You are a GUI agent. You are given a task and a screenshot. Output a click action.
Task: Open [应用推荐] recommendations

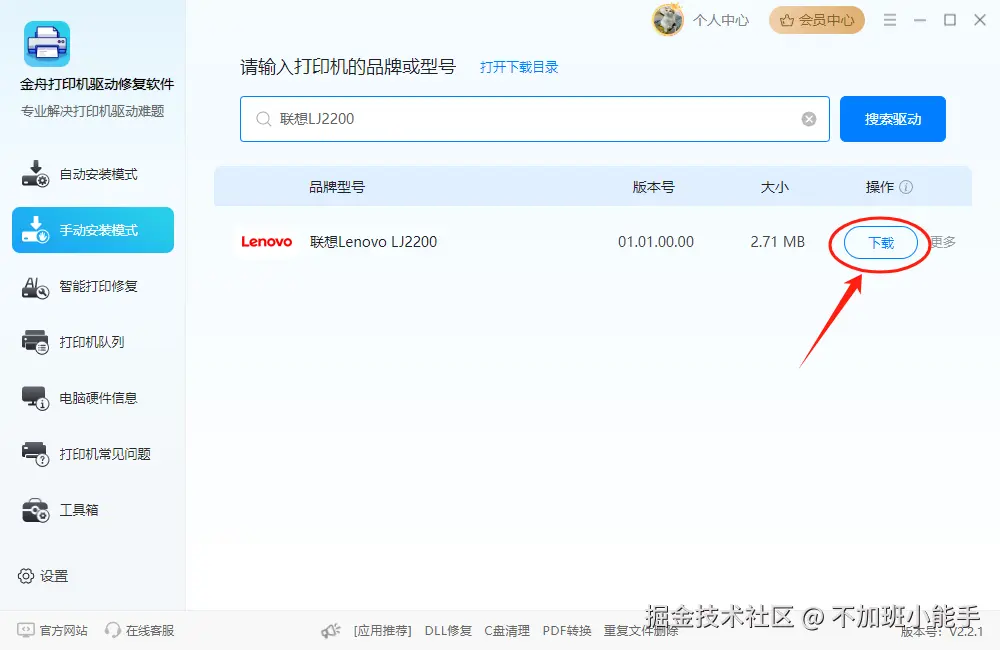tap(383, 631)
